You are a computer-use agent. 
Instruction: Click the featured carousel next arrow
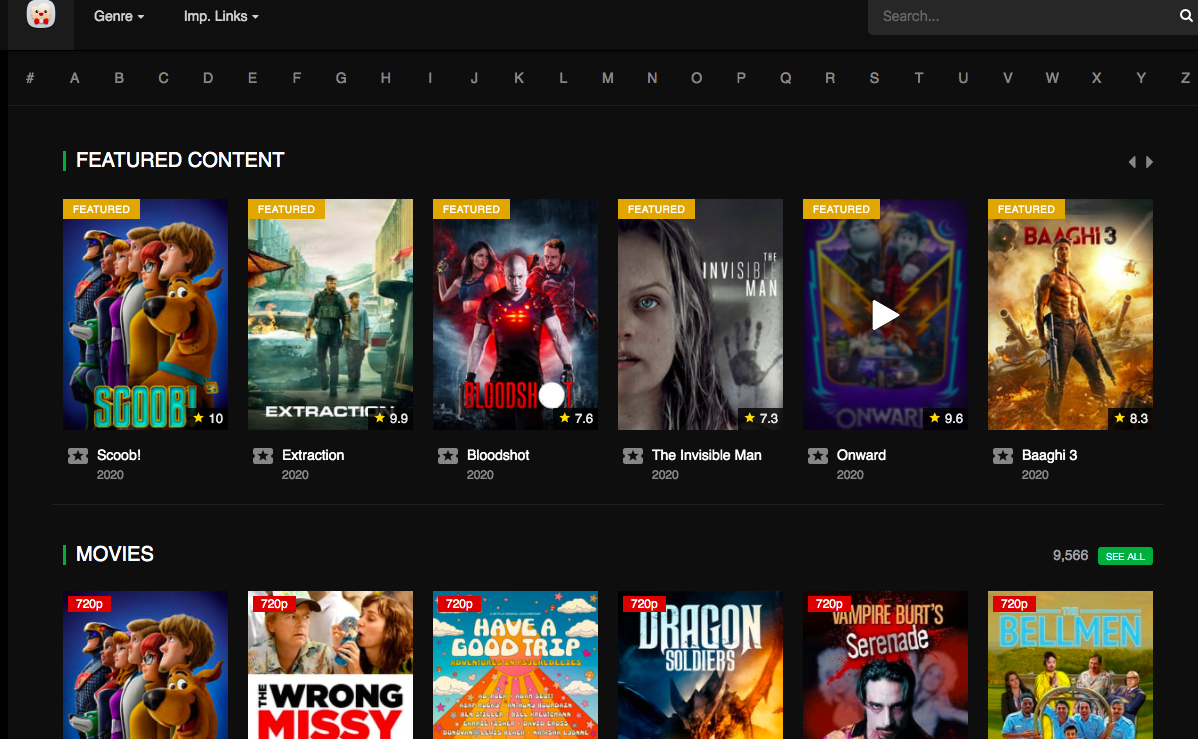(x=1150, y=162)
